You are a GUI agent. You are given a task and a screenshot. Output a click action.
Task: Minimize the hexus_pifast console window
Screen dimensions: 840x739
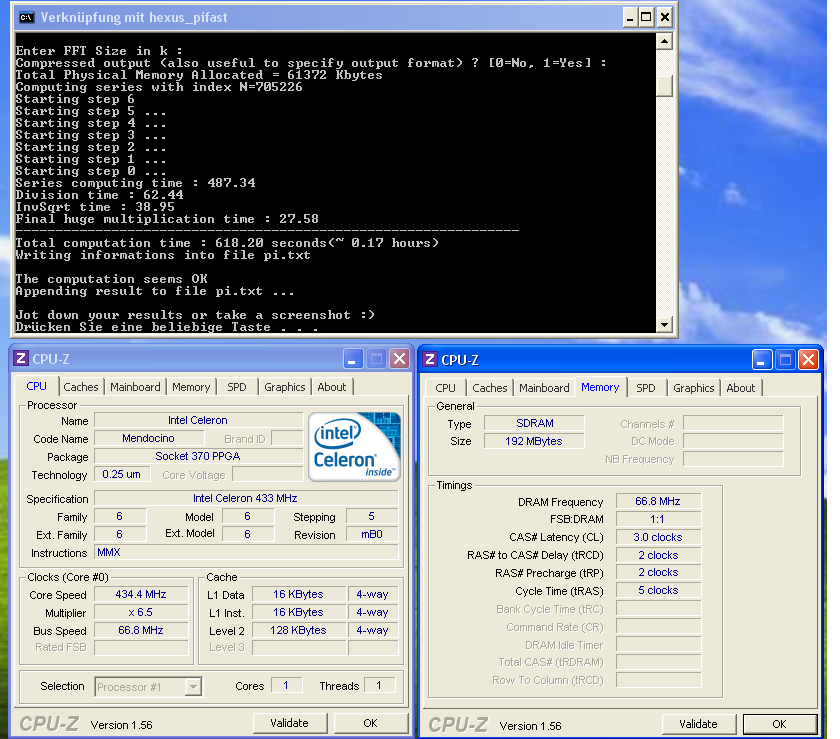point(631,18)
